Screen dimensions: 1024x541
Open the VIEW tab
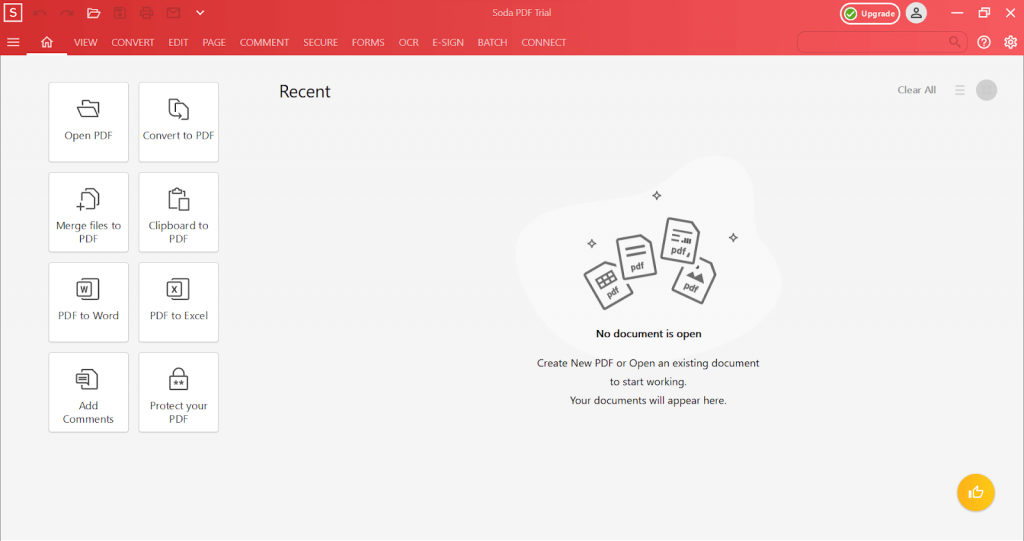point(86,42)
